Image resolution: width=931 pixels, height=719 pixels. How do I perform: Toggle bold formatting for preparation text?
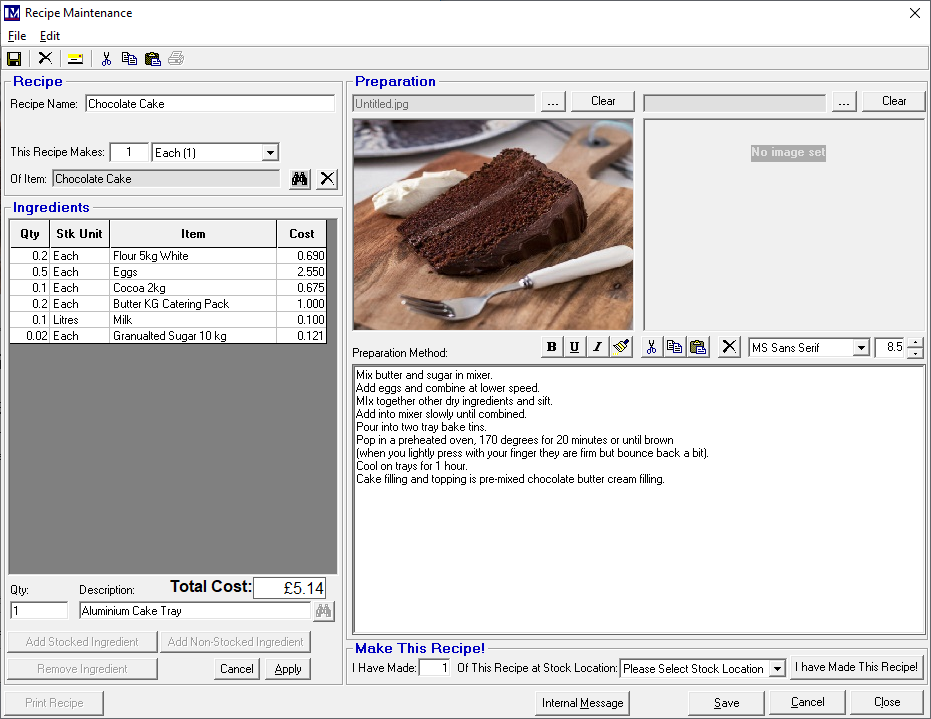(x=551, y=347)
